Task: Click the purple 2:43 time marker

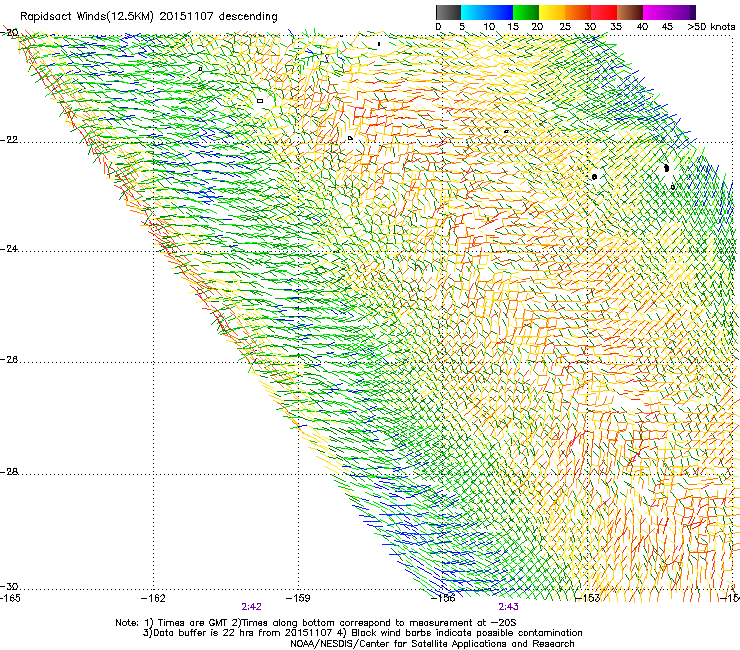Action: click(508, 607)
